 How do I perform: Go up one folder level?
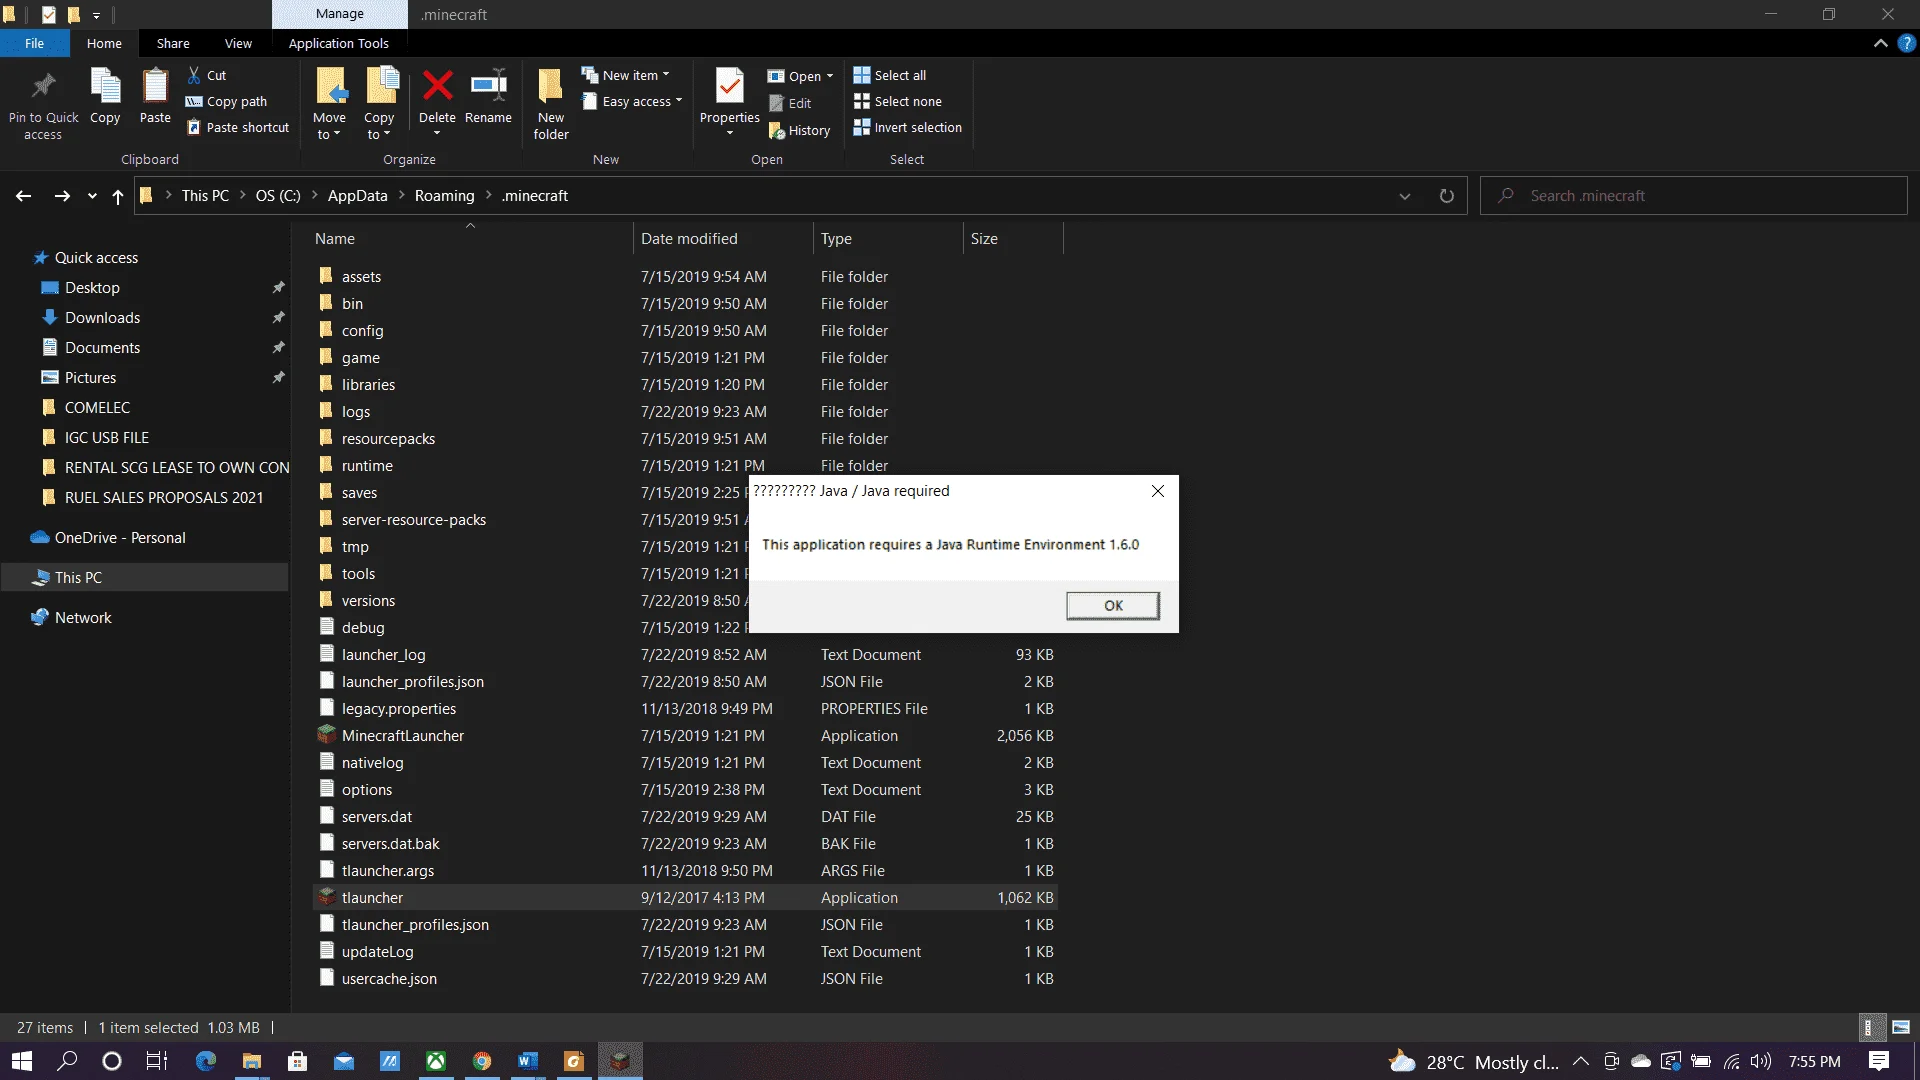(x=118, y=196)
